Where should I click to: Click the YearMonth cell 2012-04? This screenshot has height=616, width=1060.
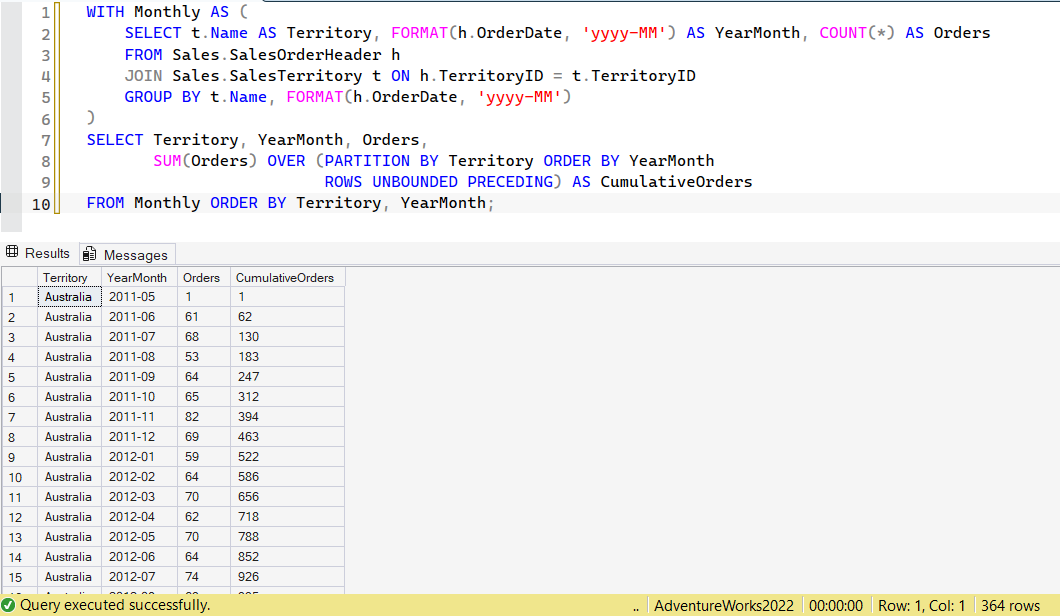click(139, 517)
